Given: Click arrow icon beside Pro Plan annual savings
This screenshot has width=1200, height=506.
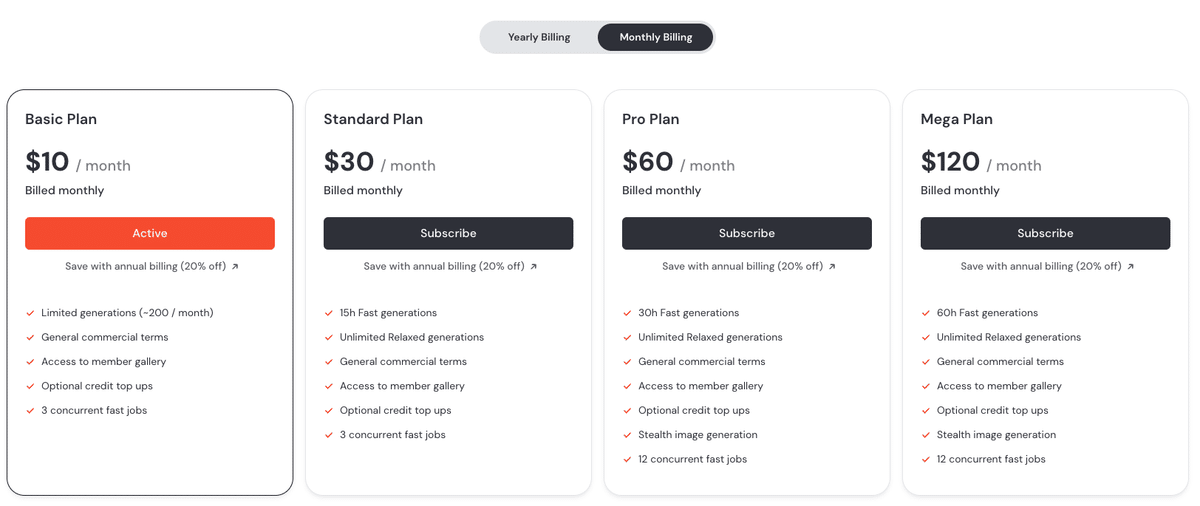Looking at the screenshot, I should click(x=832, y=267).
